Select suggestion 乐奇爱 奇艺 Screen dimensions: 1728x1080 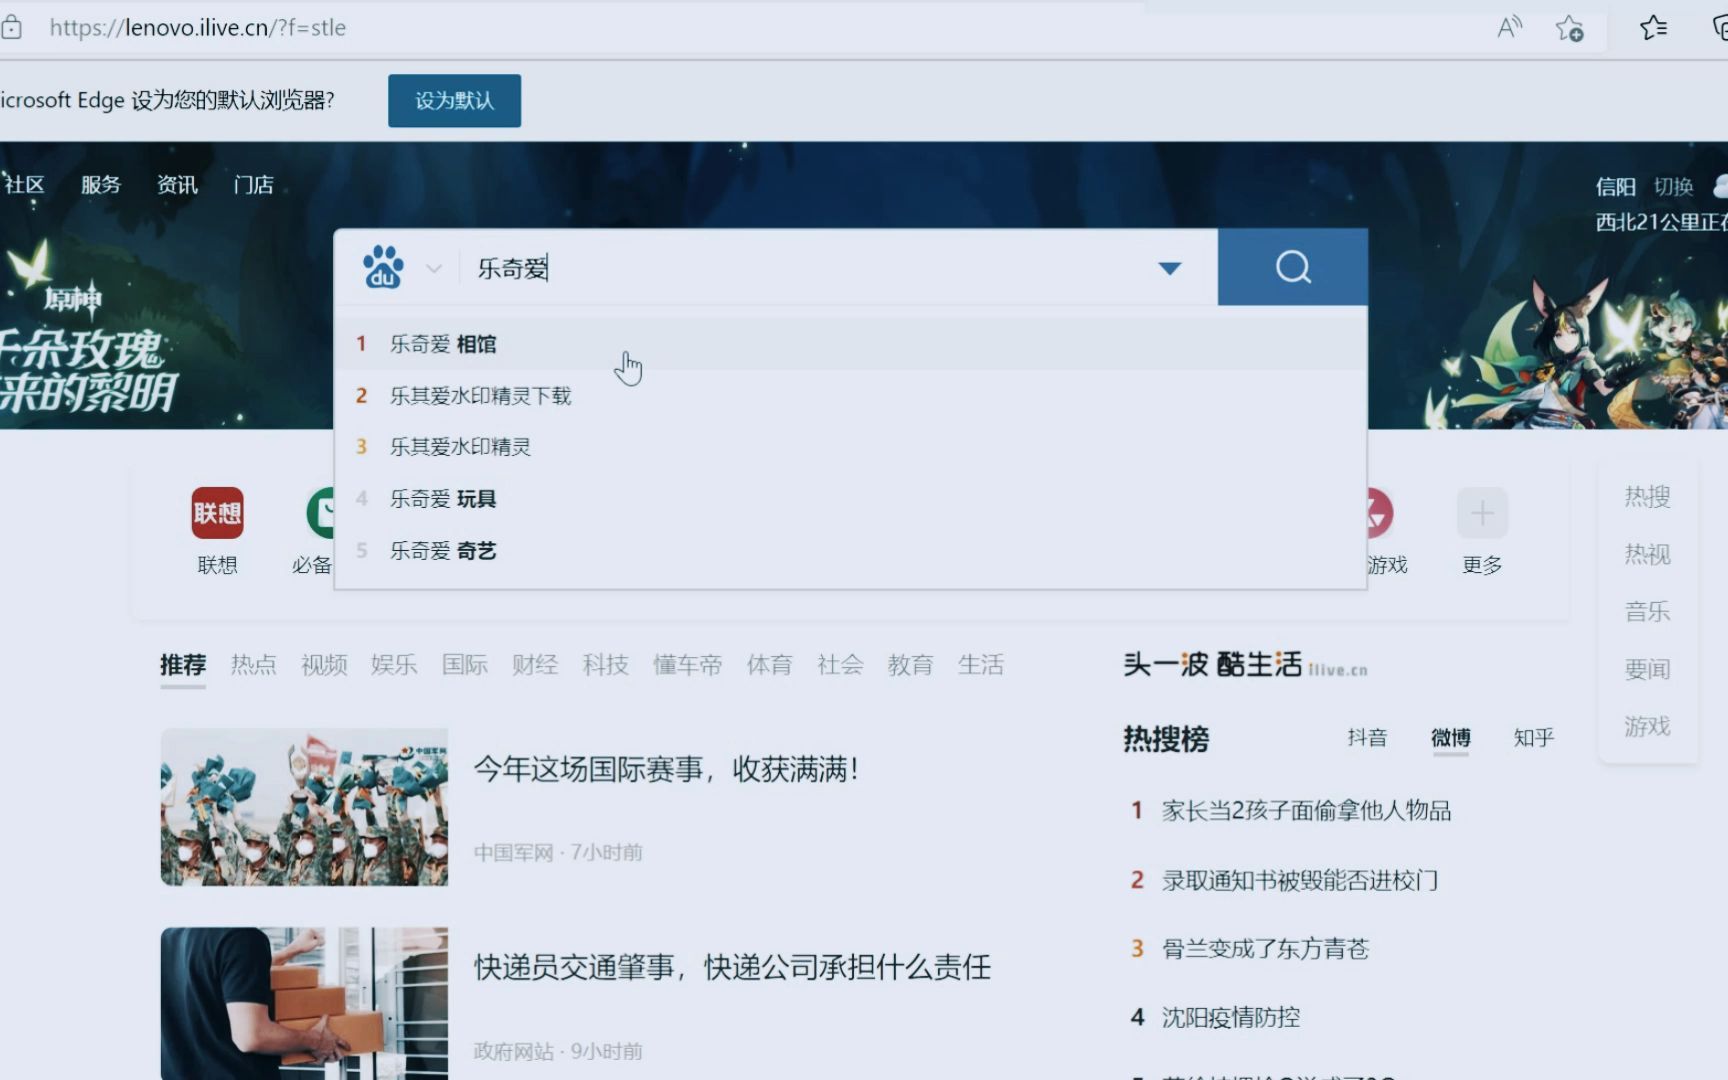tap(850, 551)
